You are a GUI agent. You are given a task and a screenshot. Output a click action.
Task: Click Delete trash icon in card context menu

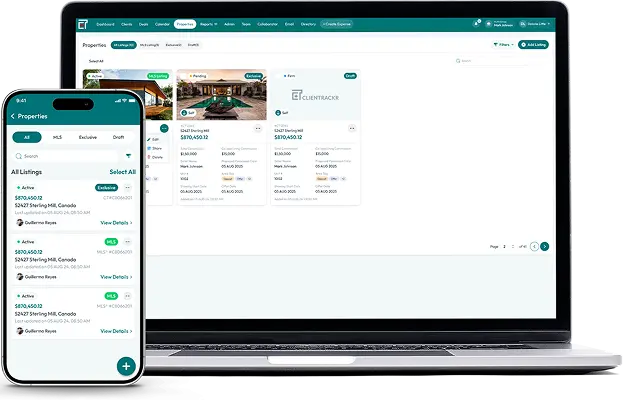pos(149,157)
